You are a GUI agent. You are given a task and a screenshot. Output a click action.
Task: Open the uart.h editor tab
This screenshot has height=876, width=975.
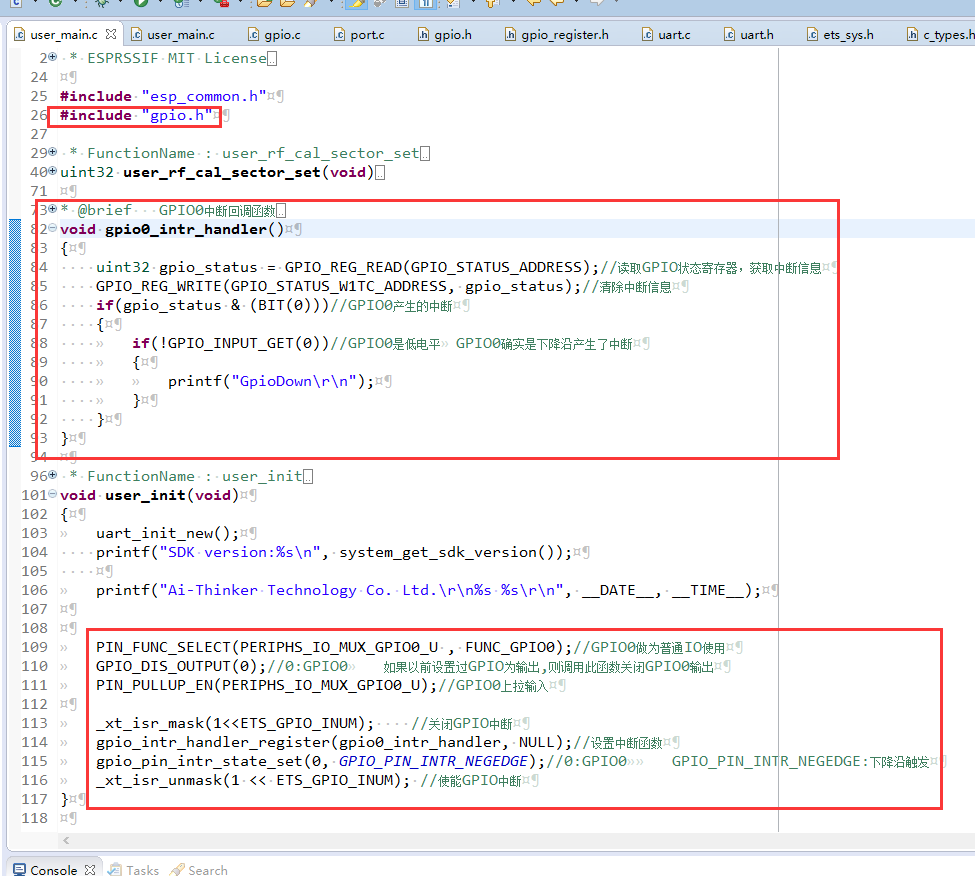tap(749, 35)
